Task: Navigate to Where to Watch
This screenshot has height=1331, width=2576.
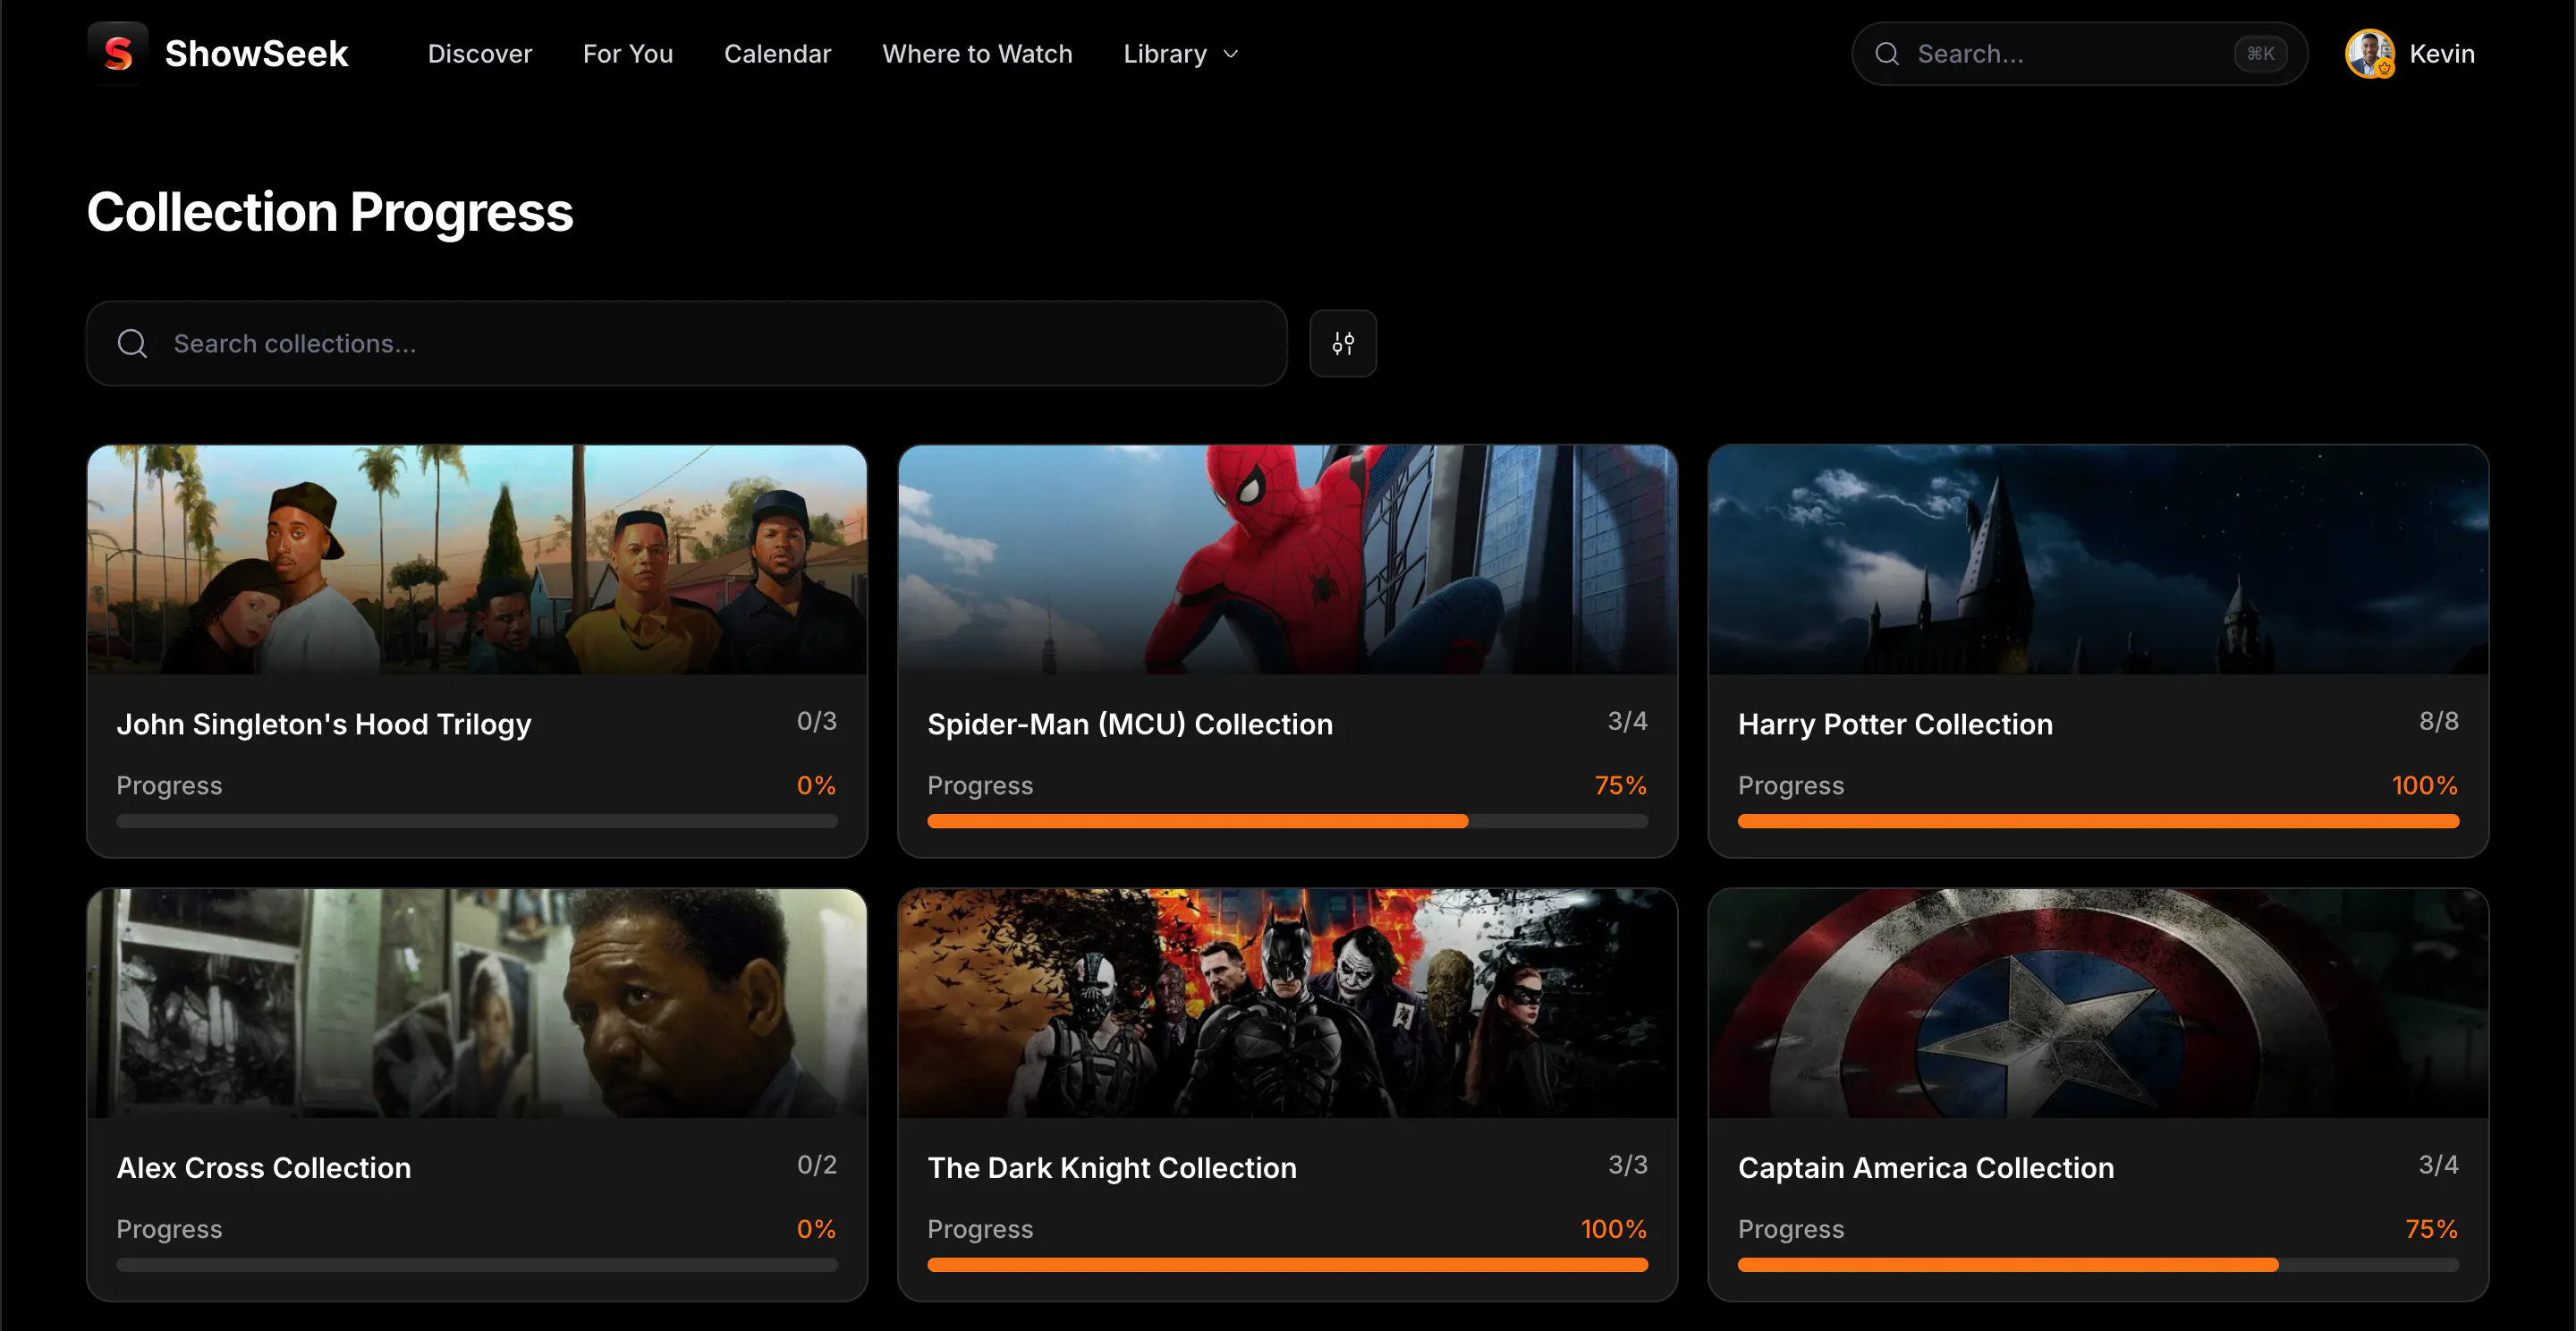Action: [977, 54]
